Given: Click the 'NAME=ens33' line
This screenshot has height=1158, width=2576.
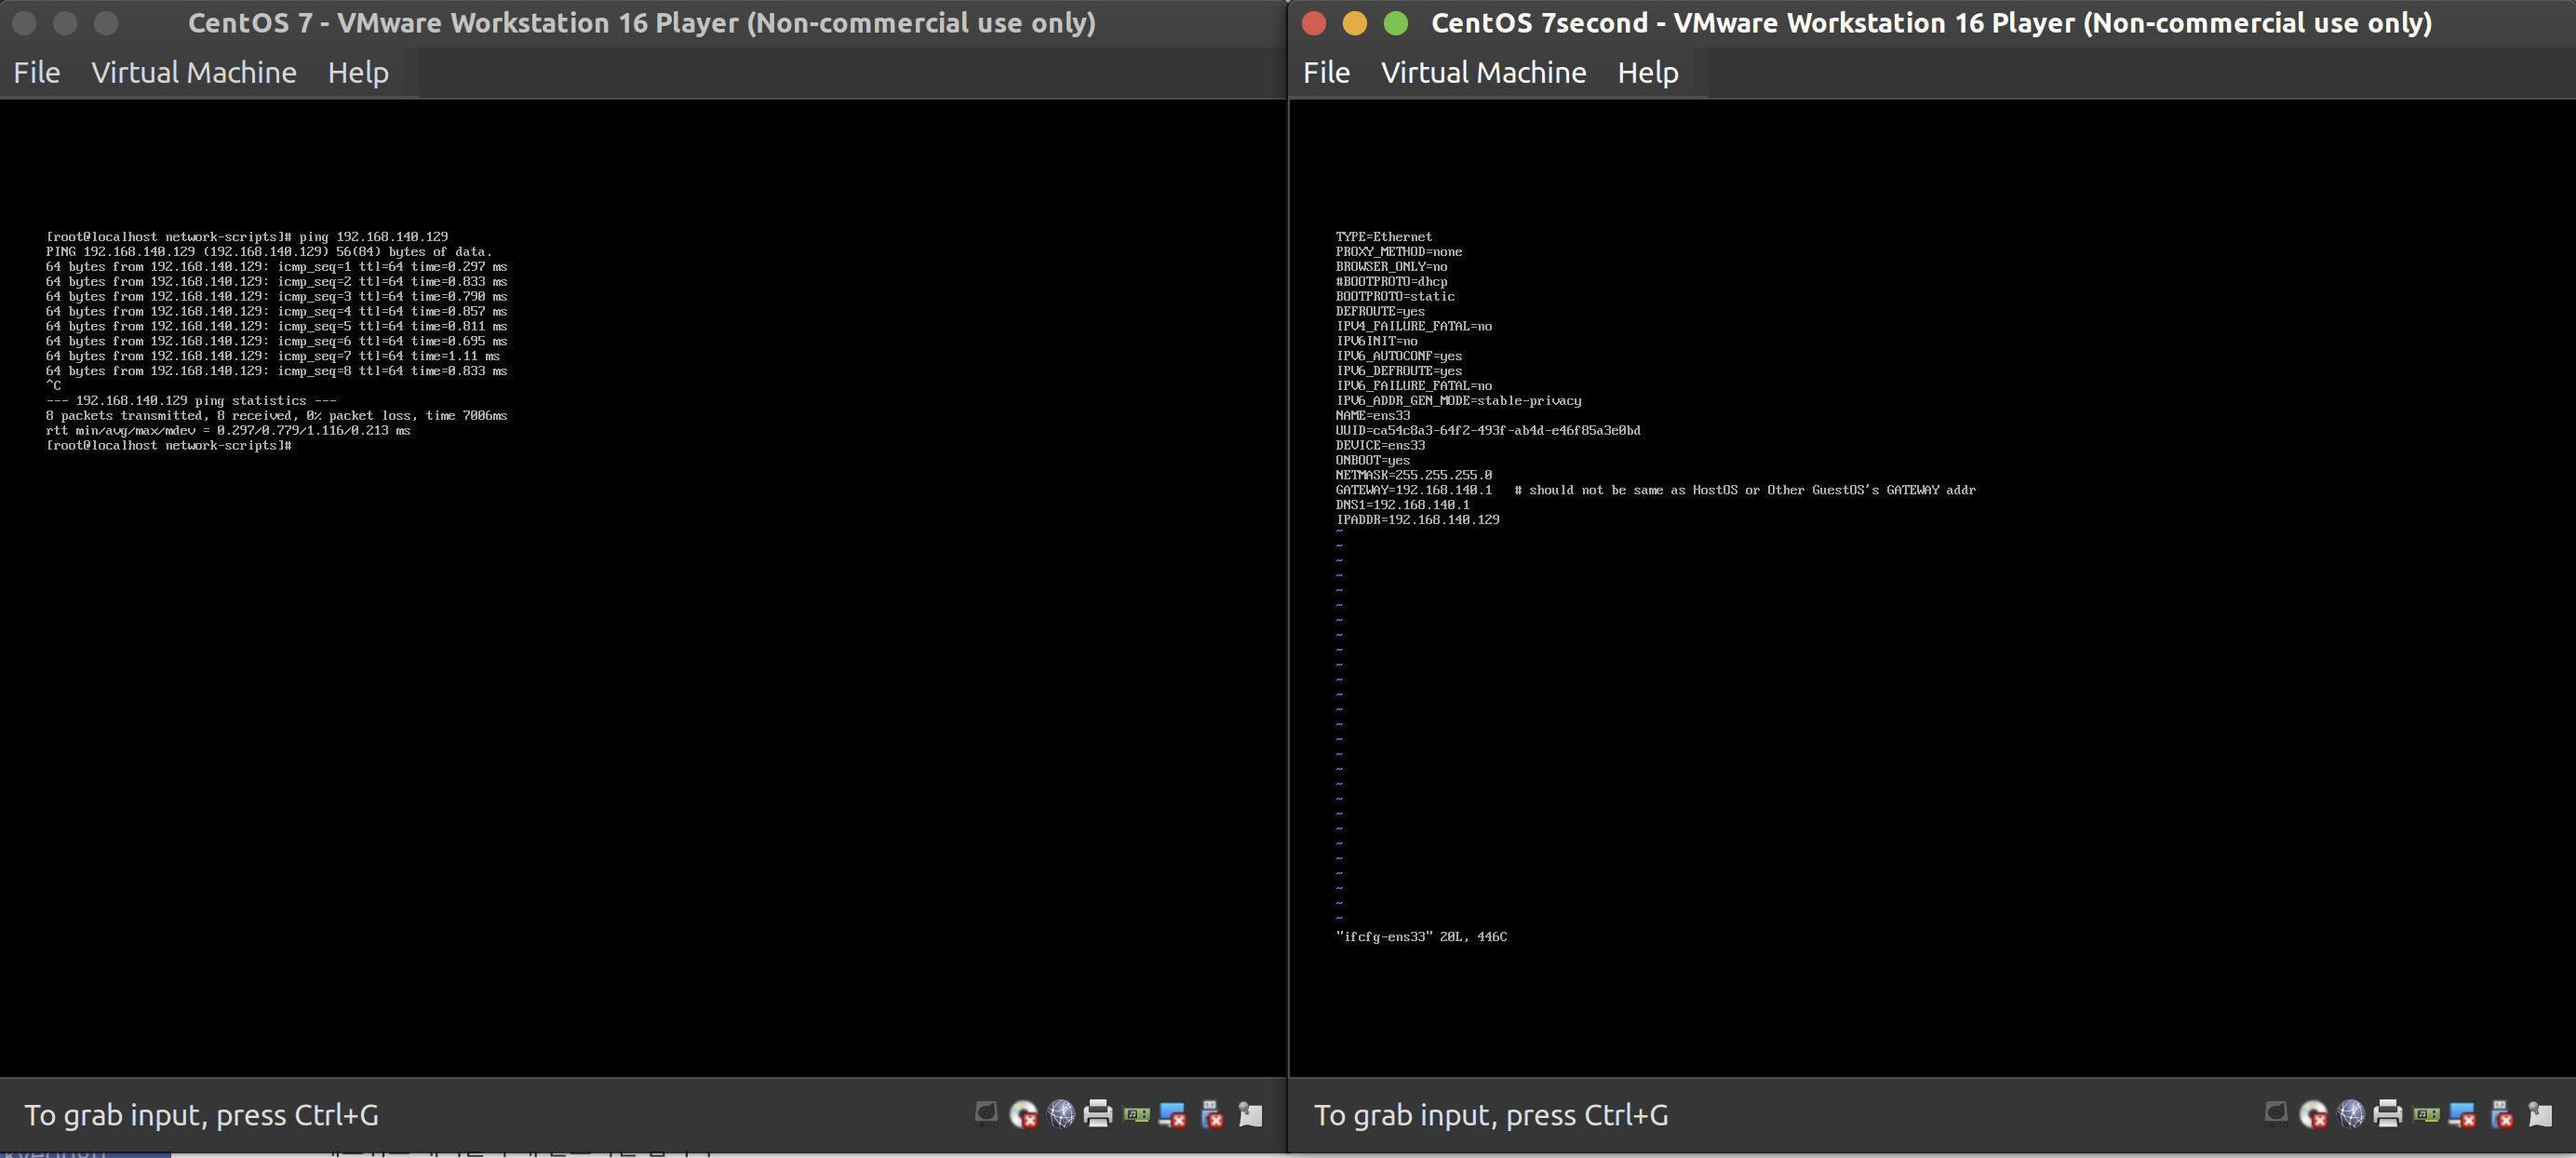Looking at the screenshot, I should pos(1373,416).
